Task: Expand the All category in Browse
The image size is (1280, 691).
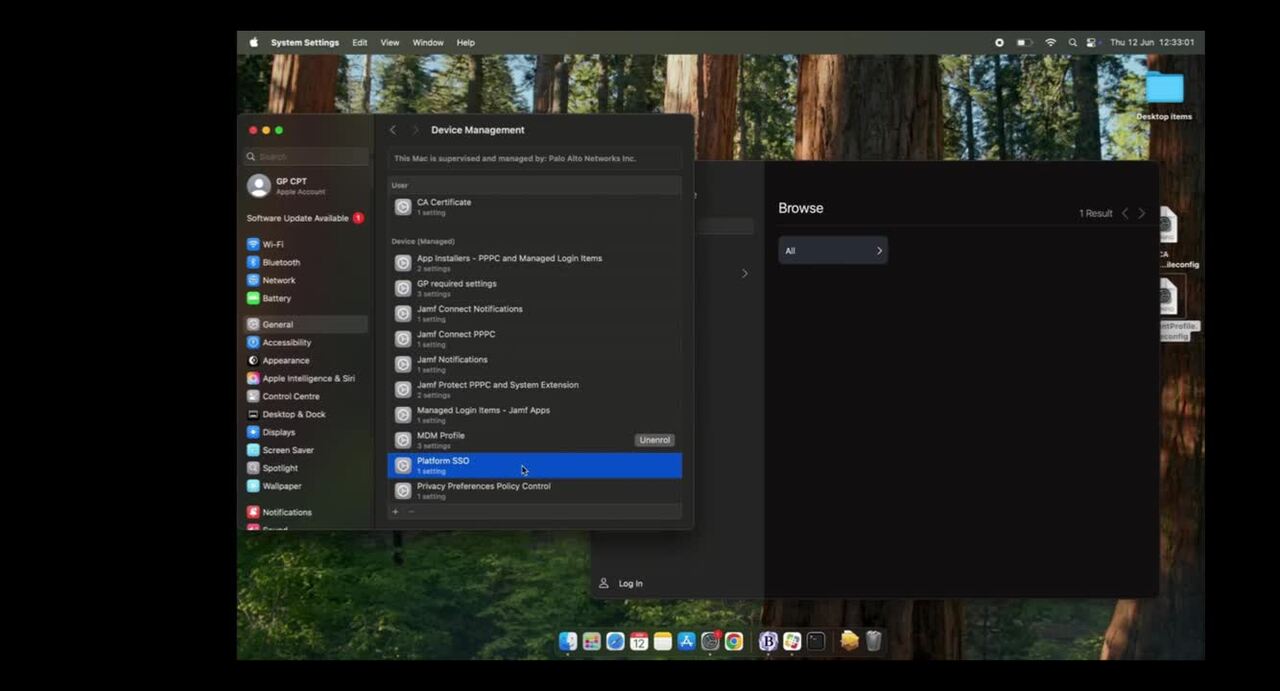Action: (x=833, y=251)
